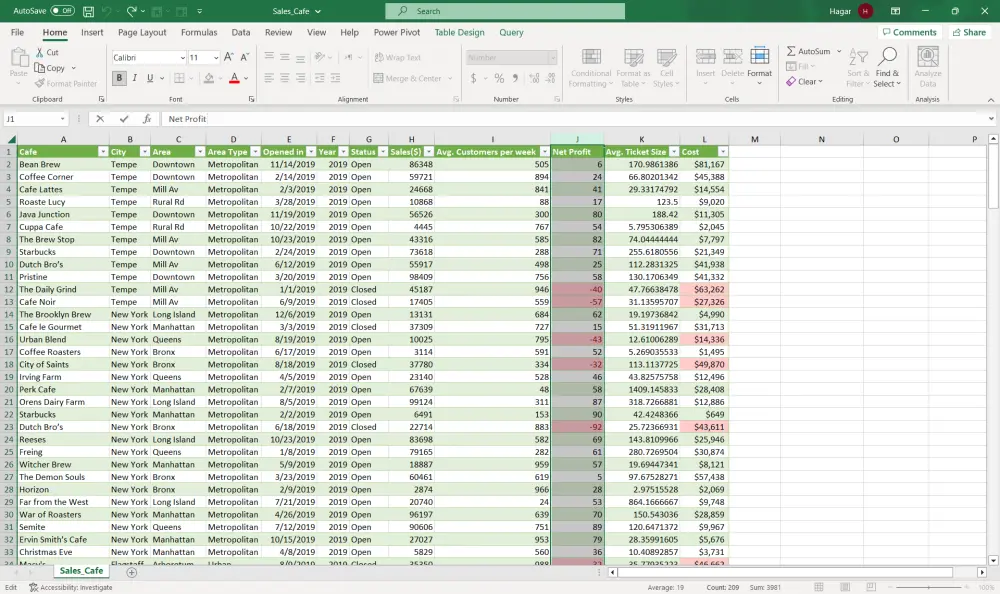The width and height of the screenshot is (1000, 594).
Task: Click Decrease Font Size icon
Action: (x=244, y=57)
